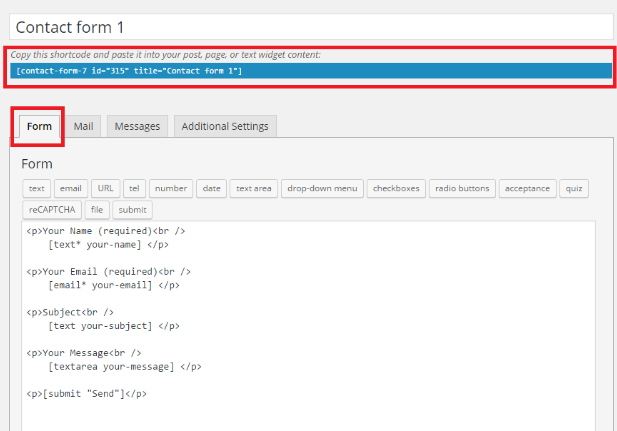The width and height of the screenshot is (617, 431).
Task: Go to Additional Settings tab
Action: pos(225,126)
